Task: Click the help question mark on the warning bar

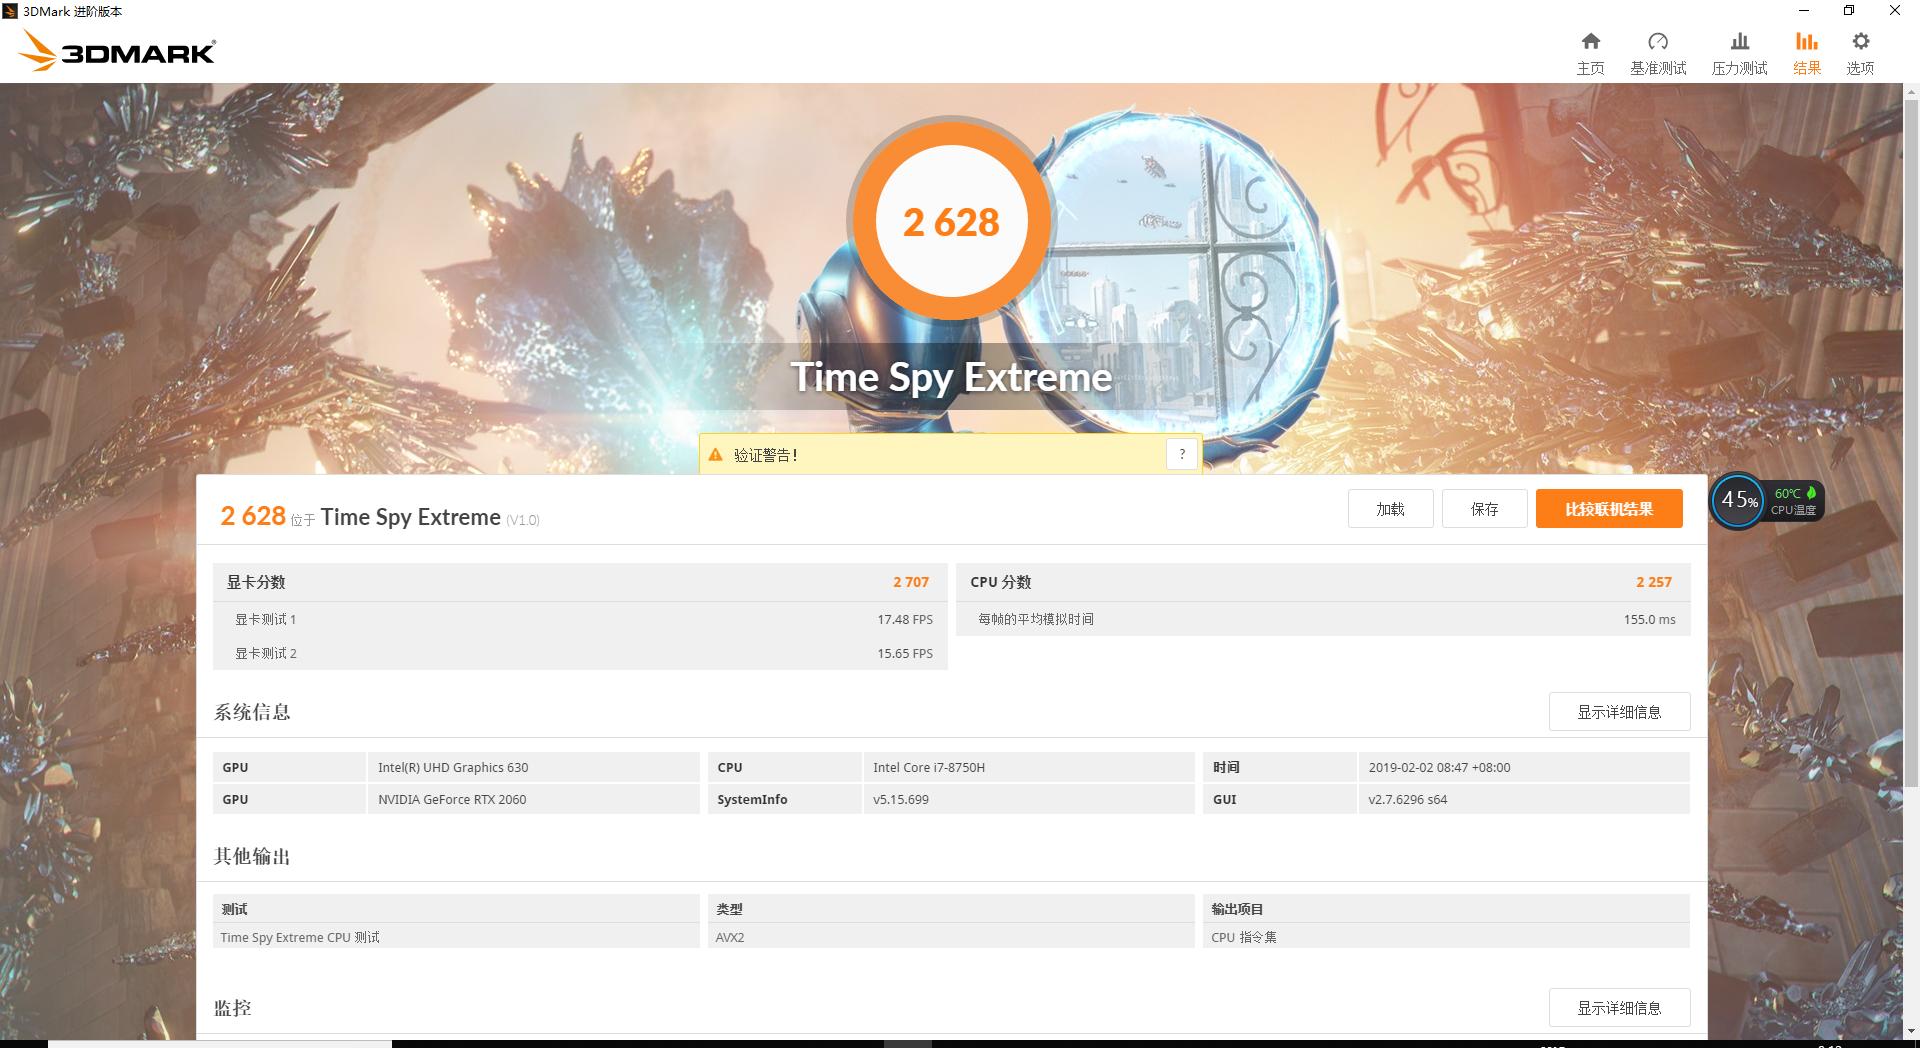Action: point(1181,453)
